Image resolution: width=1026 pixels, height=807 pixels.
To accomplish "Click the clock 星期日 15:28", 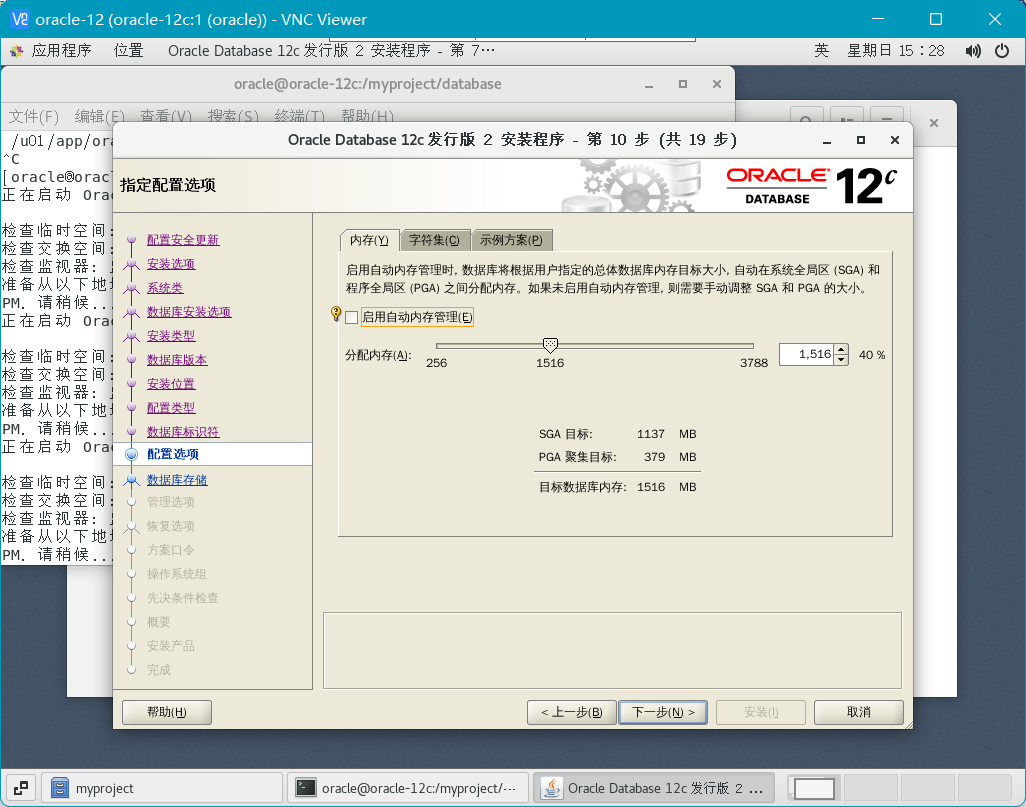I will [895, 50].
